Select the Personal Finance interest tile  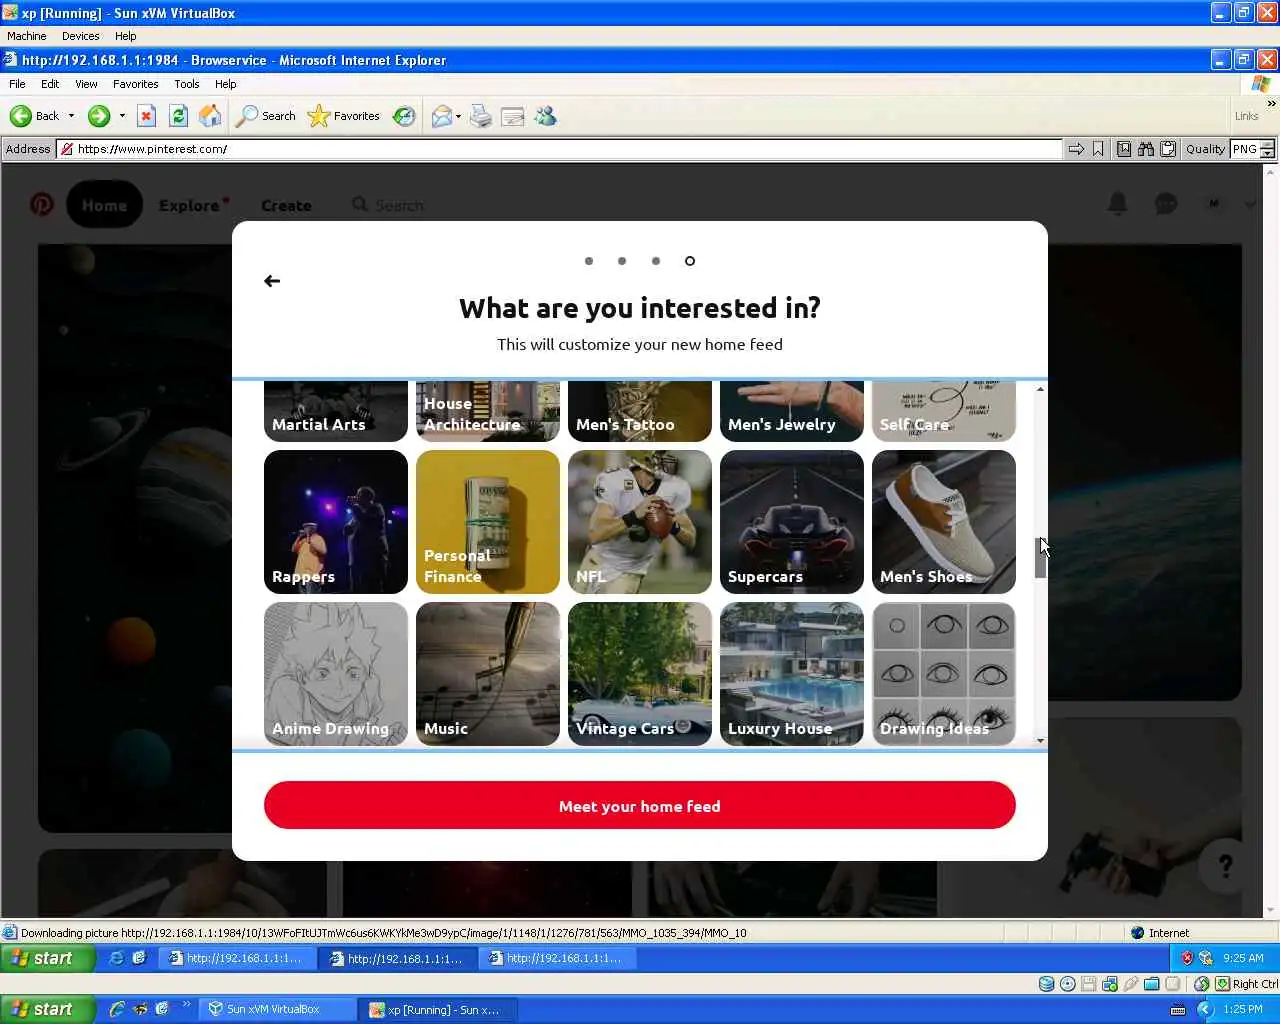tap(488, 522)
